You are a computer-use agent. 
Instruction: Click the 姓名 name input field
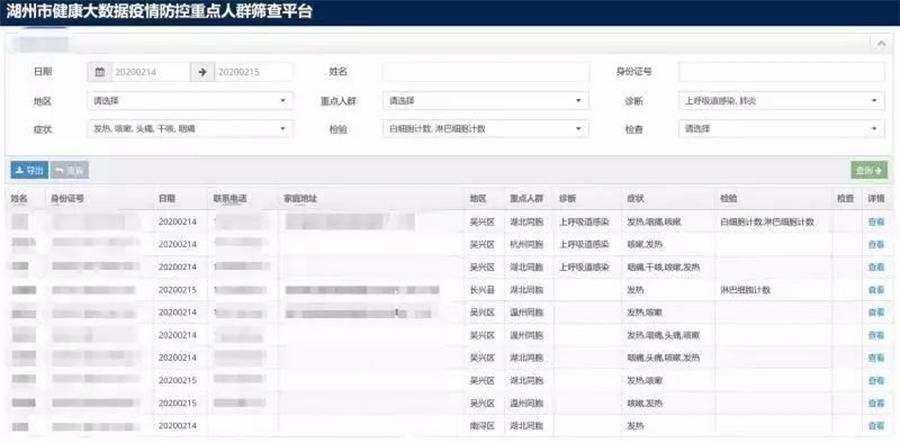point(485,72)
